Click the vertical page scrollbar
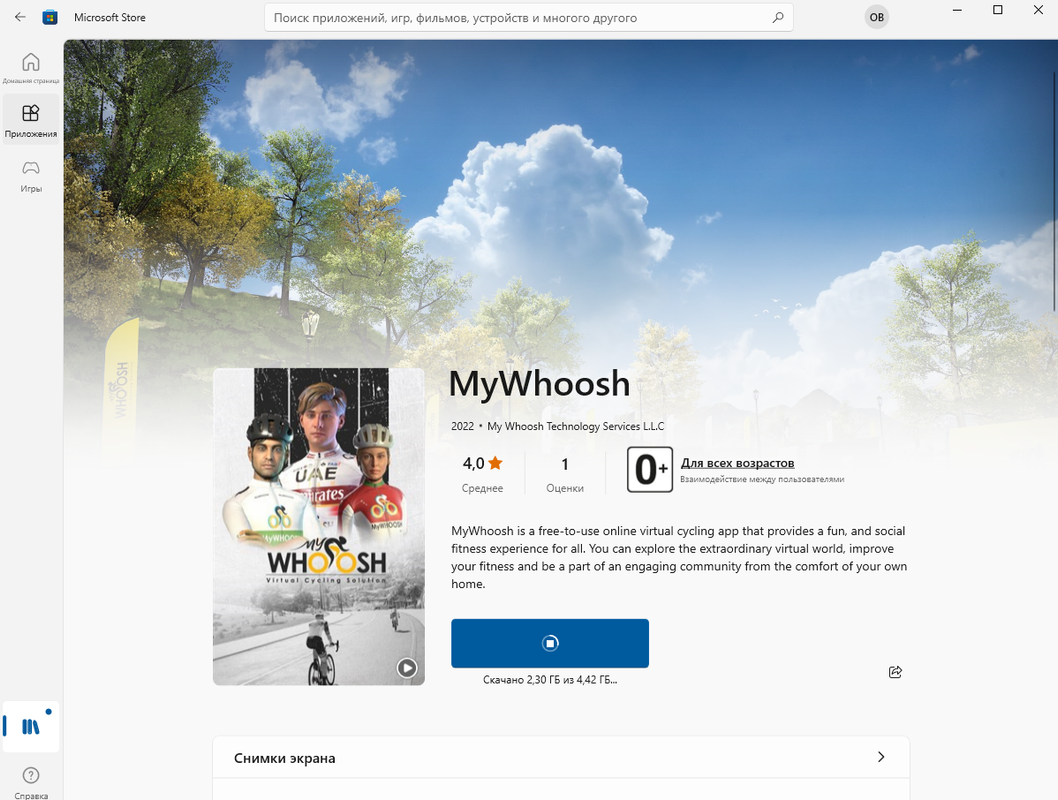 [1055, 189]
